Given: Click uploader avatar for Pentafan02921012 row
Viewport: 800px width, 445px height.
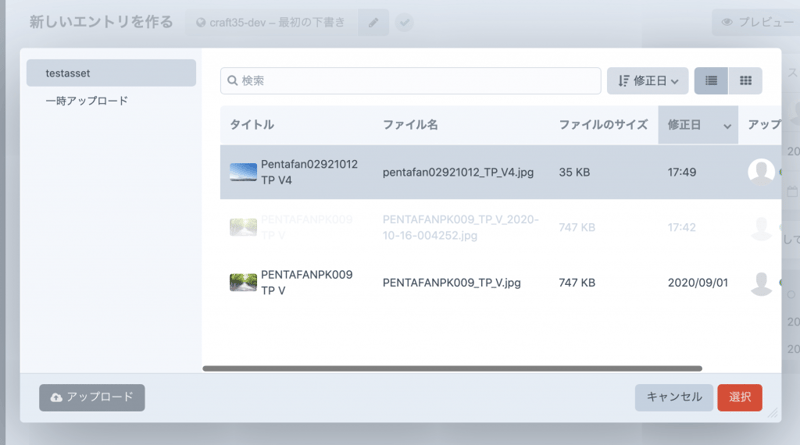Looking at the screenshot, I should tap(761, 172).
